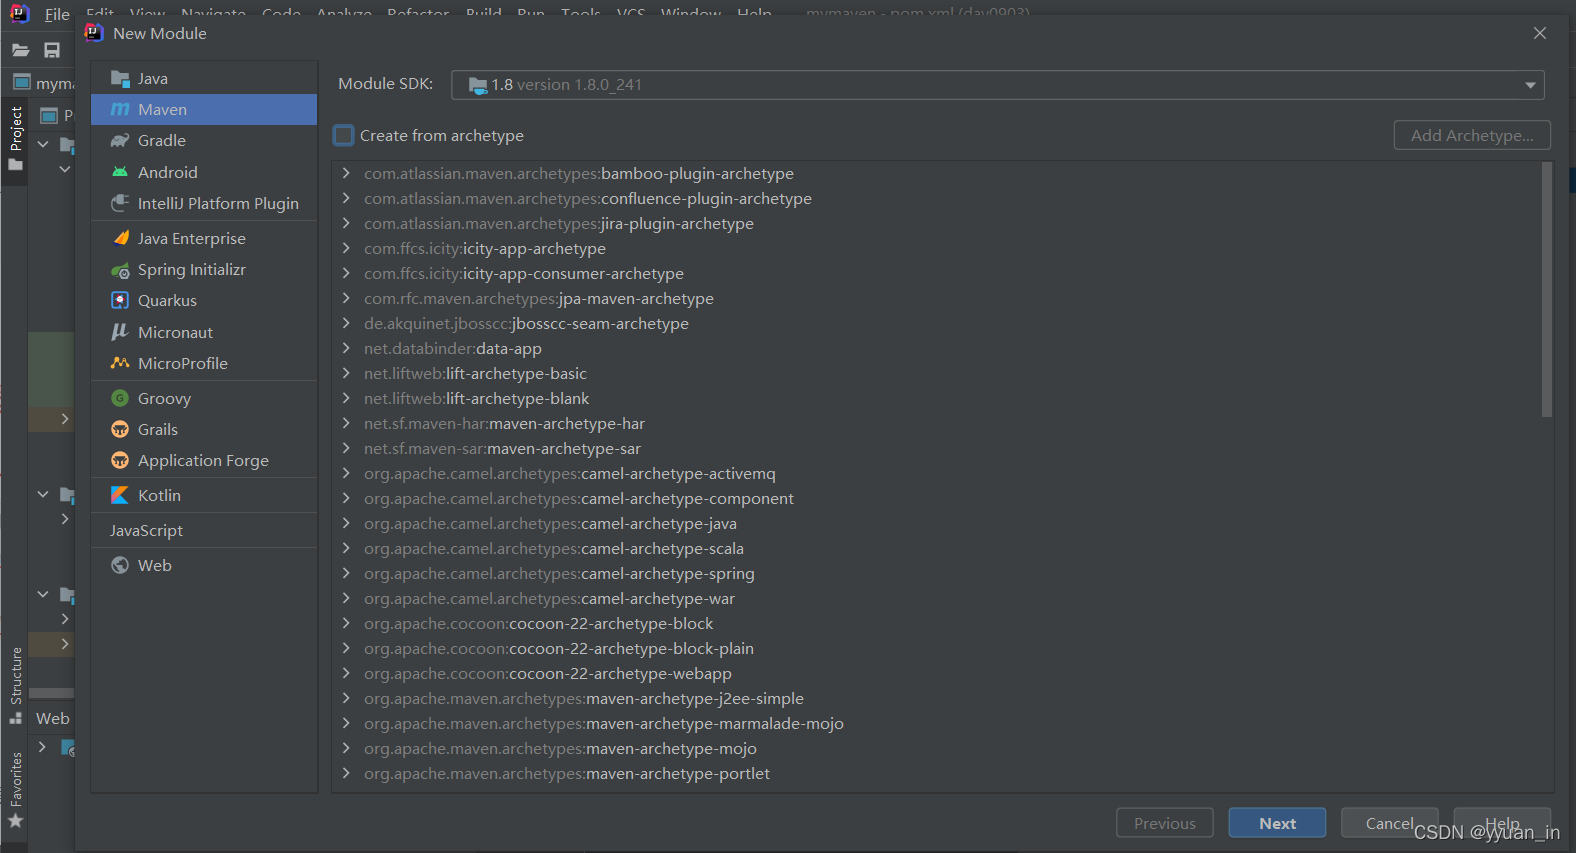Choose the Spring Initializr icon
The height and width of the screenshot is (853, 1576).
pyautogui.click(x=120, y=270)
